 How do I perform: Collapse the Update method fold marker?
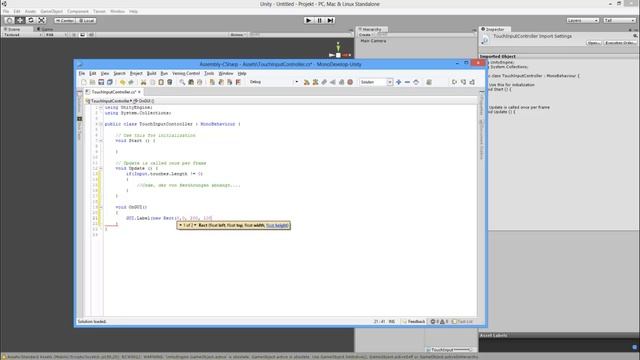[x=101, y=168]
